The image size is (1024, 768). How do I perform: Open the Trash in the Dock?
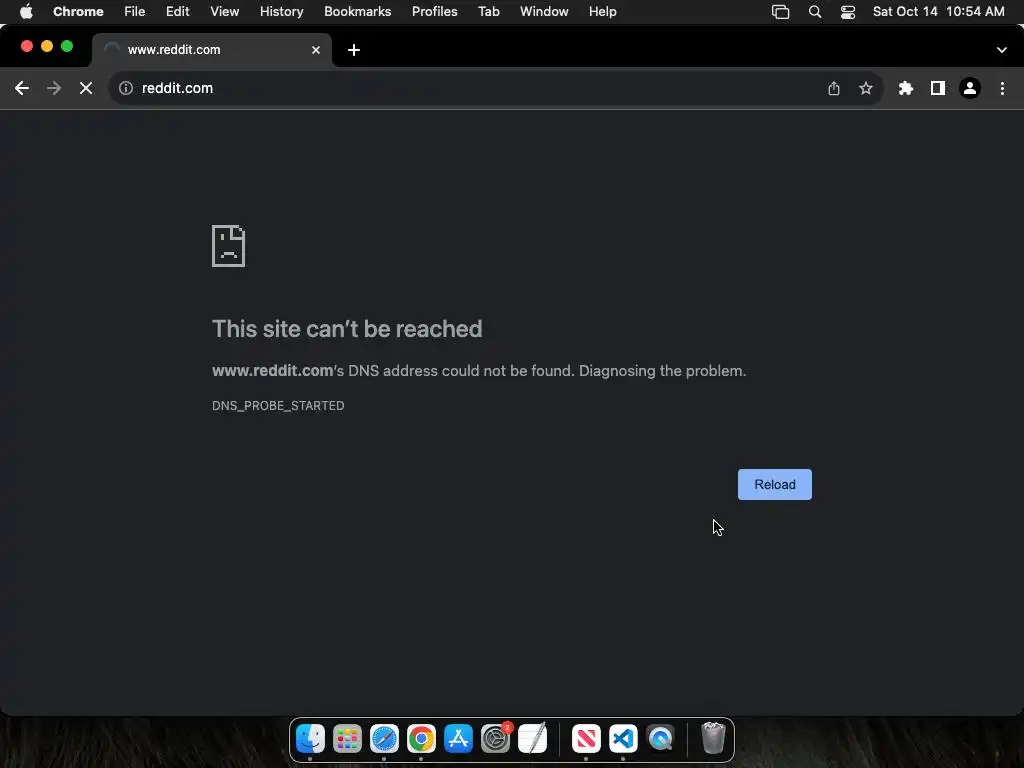pyautogui.click(x=713, y=739)
